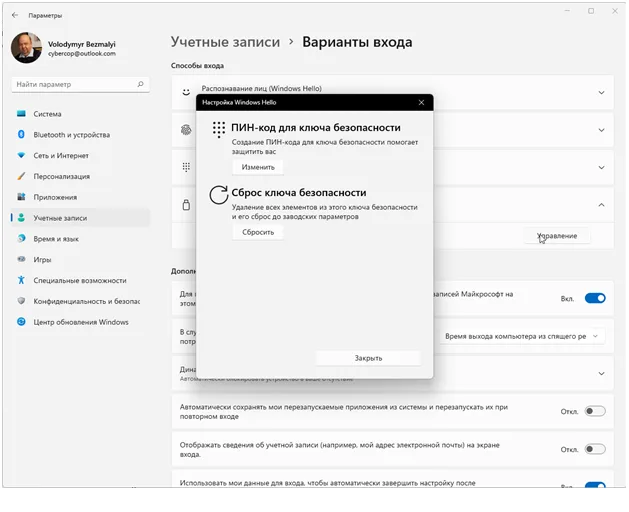Click Учетные записи breadcrumb link
This screenshot has height=512, width=629.
click(225, 42)
